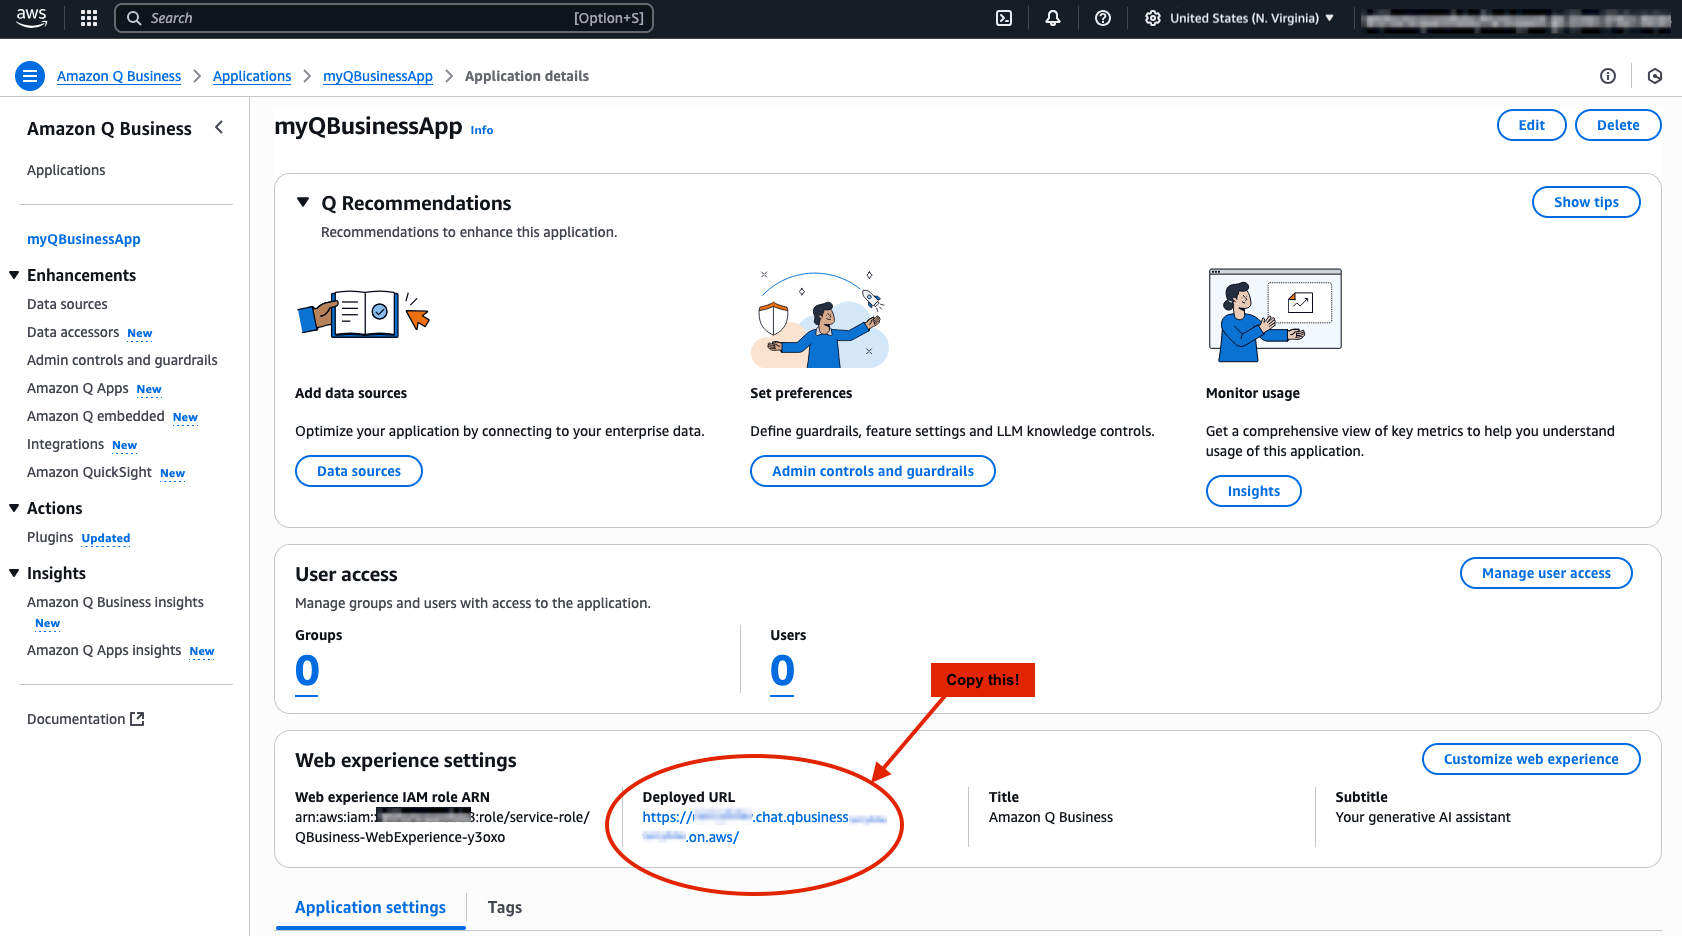Open the info panel icon at top right
The image size is (1682, 936).
(1608, 76)
